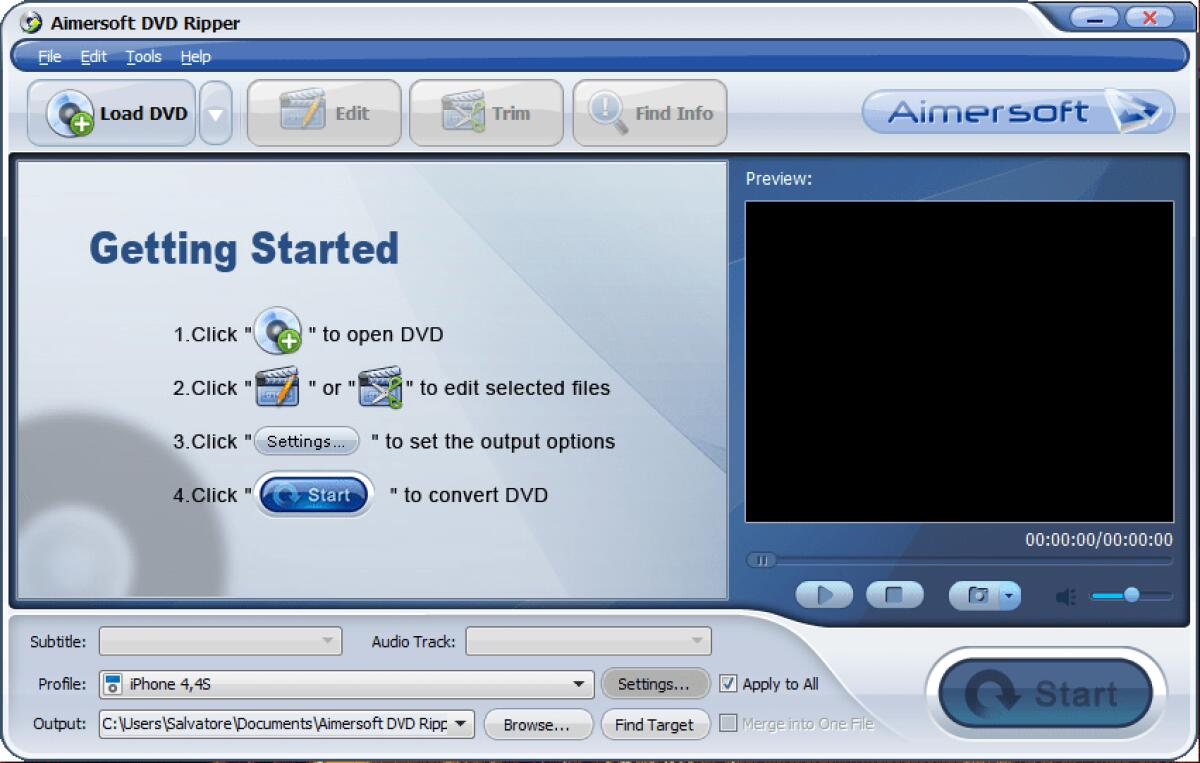Uncheck the Apply to All checkbox
1200x763 pixels.
(x=728, y=684)
